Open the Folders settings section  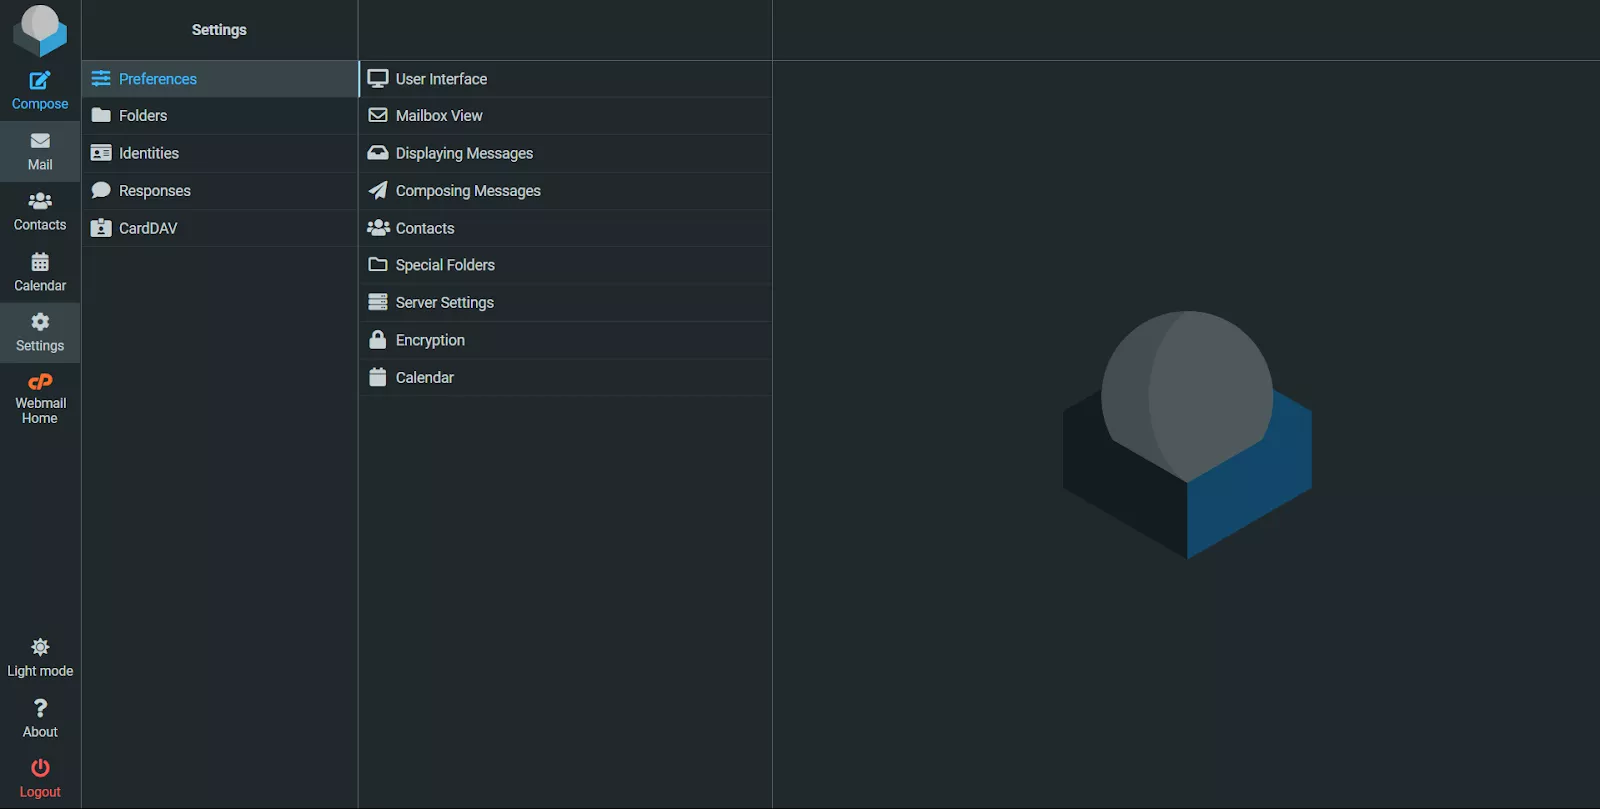click(143, 116)
